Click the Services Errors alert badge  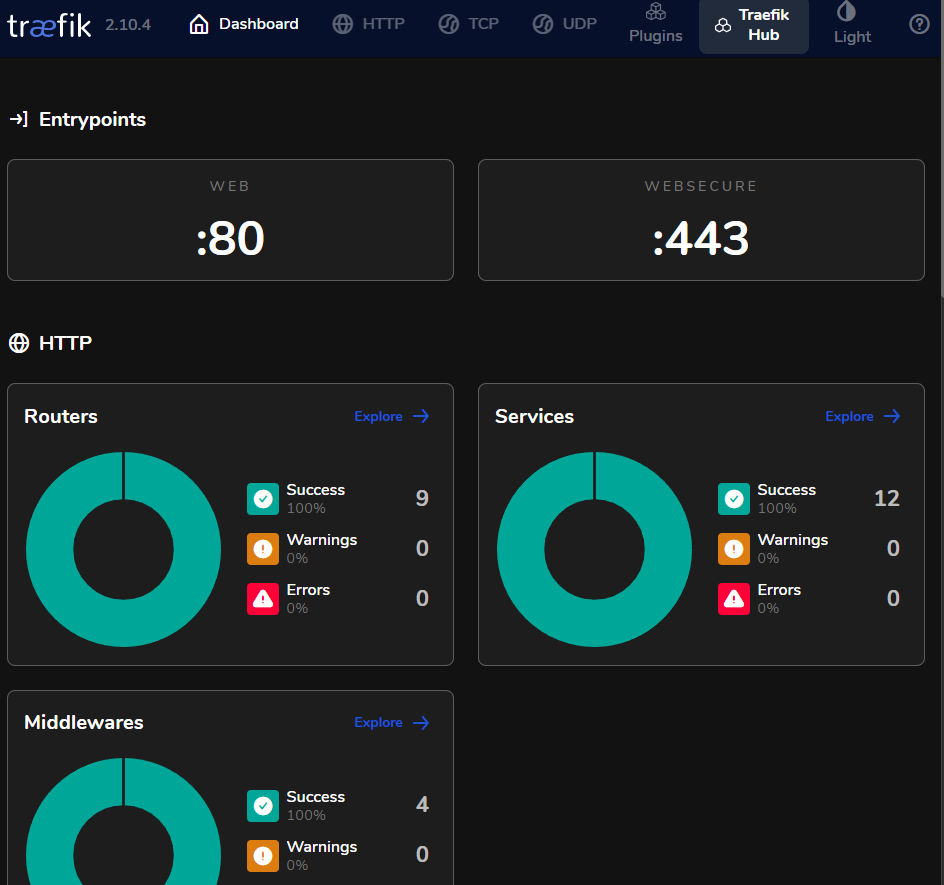tap(733, 599)
